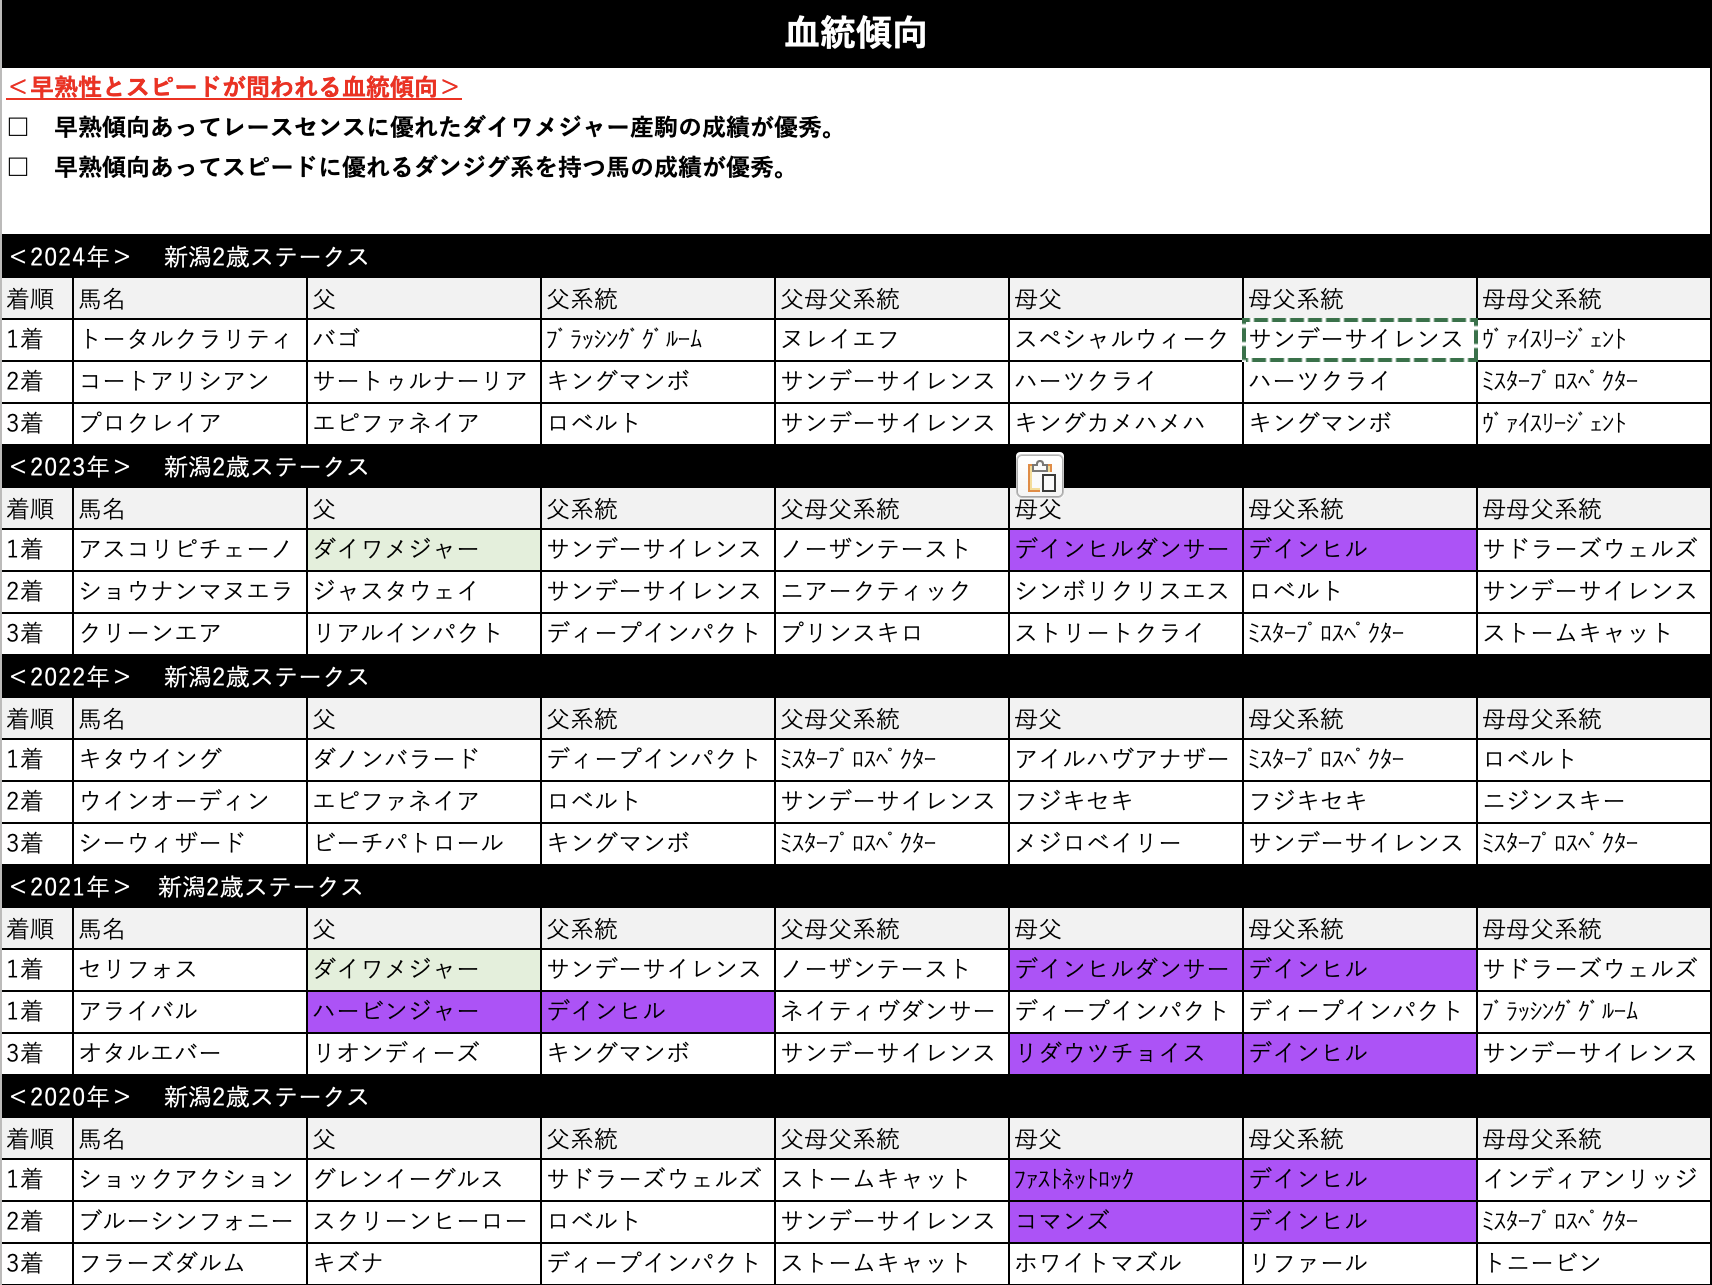This screenshot has height=1285, width=1712.
Task: Click the cell シンボリクリスエス
Action: [1126, 592]
